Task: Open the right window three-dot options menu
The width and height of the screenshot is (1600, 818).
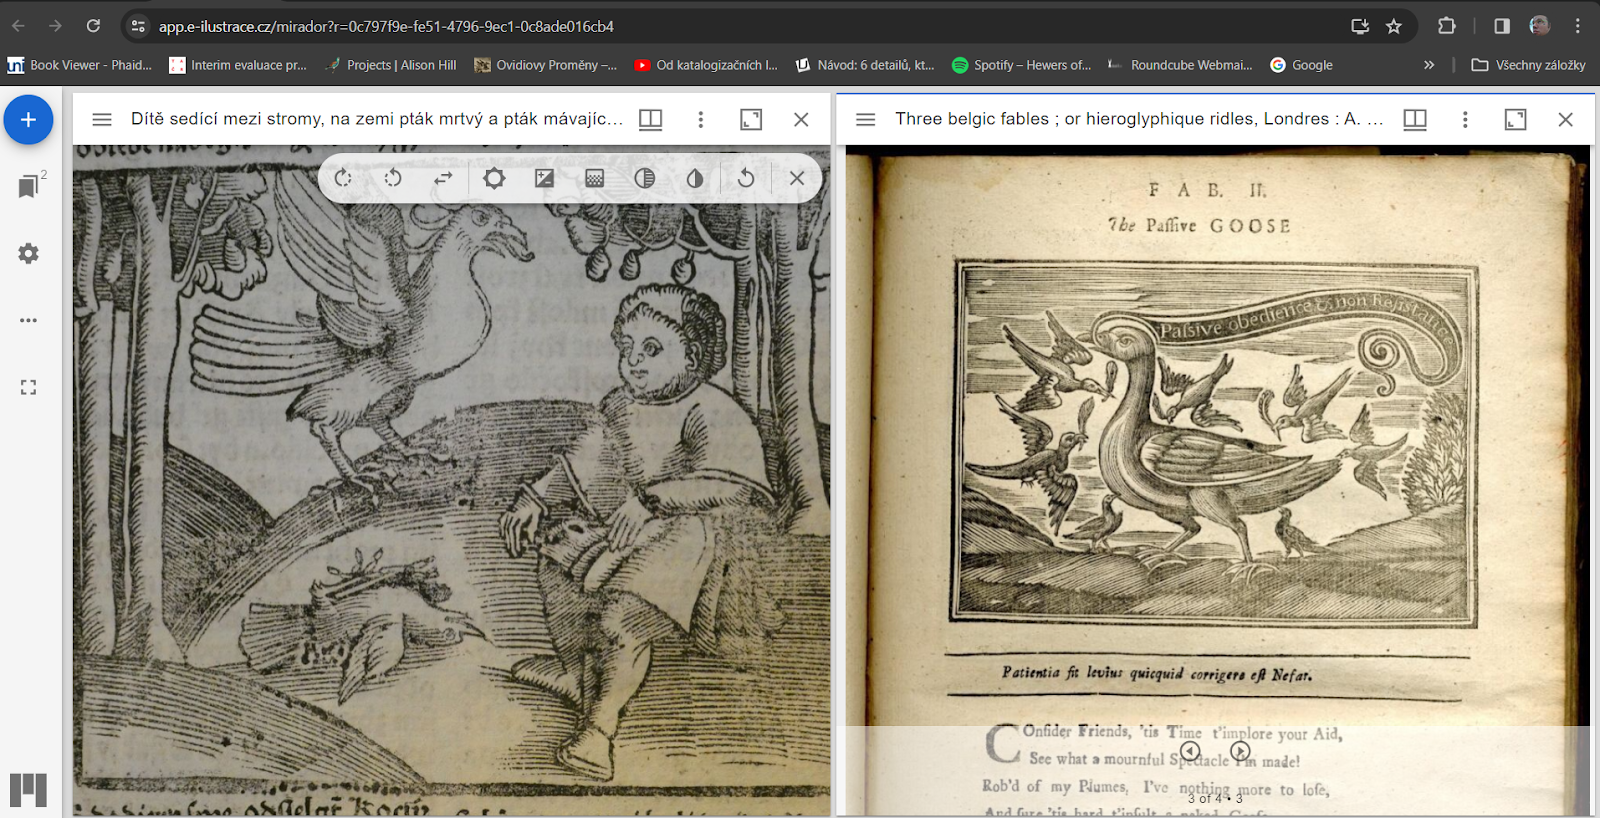Action: pos(1465,120)
